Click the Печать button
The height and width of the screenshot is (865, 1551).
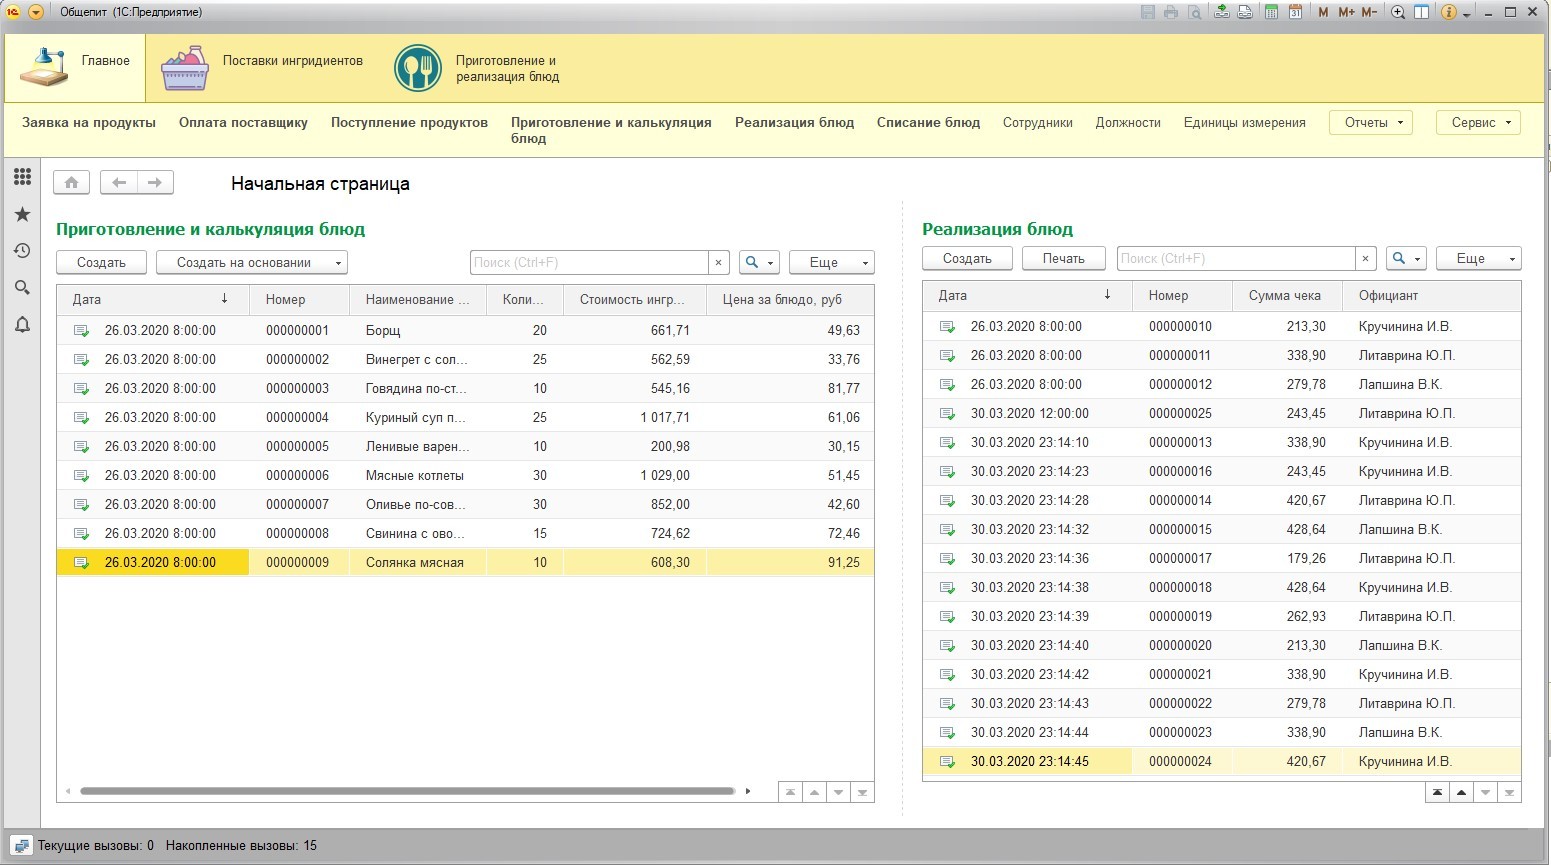[1063, 259]
